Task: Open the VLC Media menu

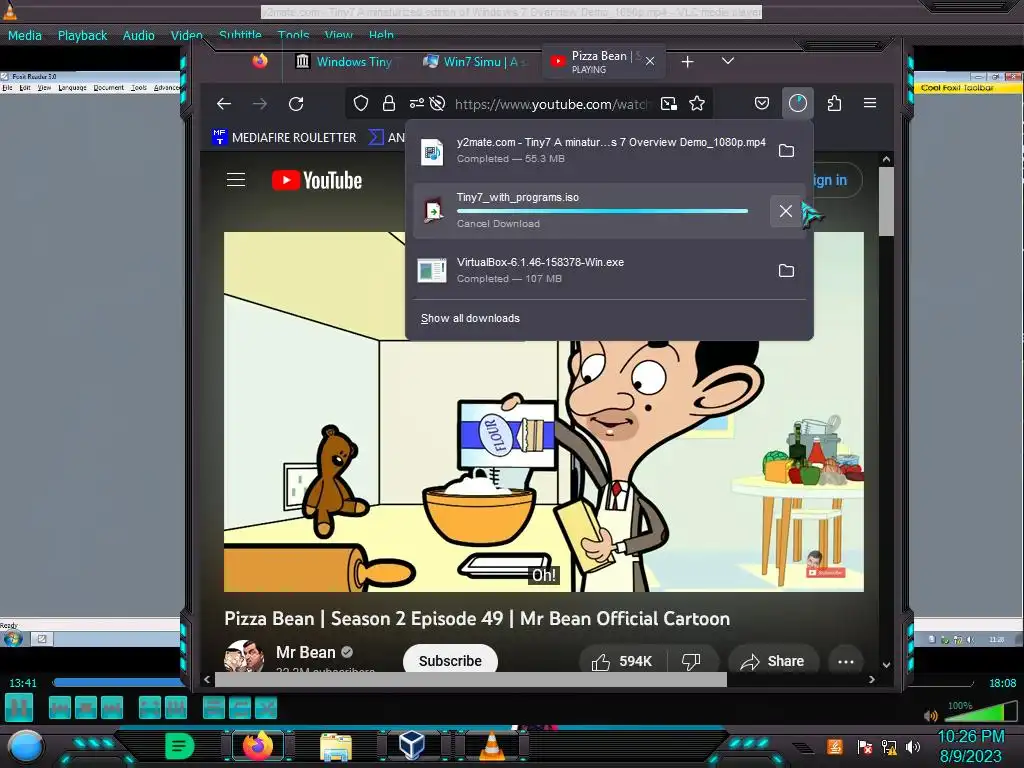Action: coord(25,35)
